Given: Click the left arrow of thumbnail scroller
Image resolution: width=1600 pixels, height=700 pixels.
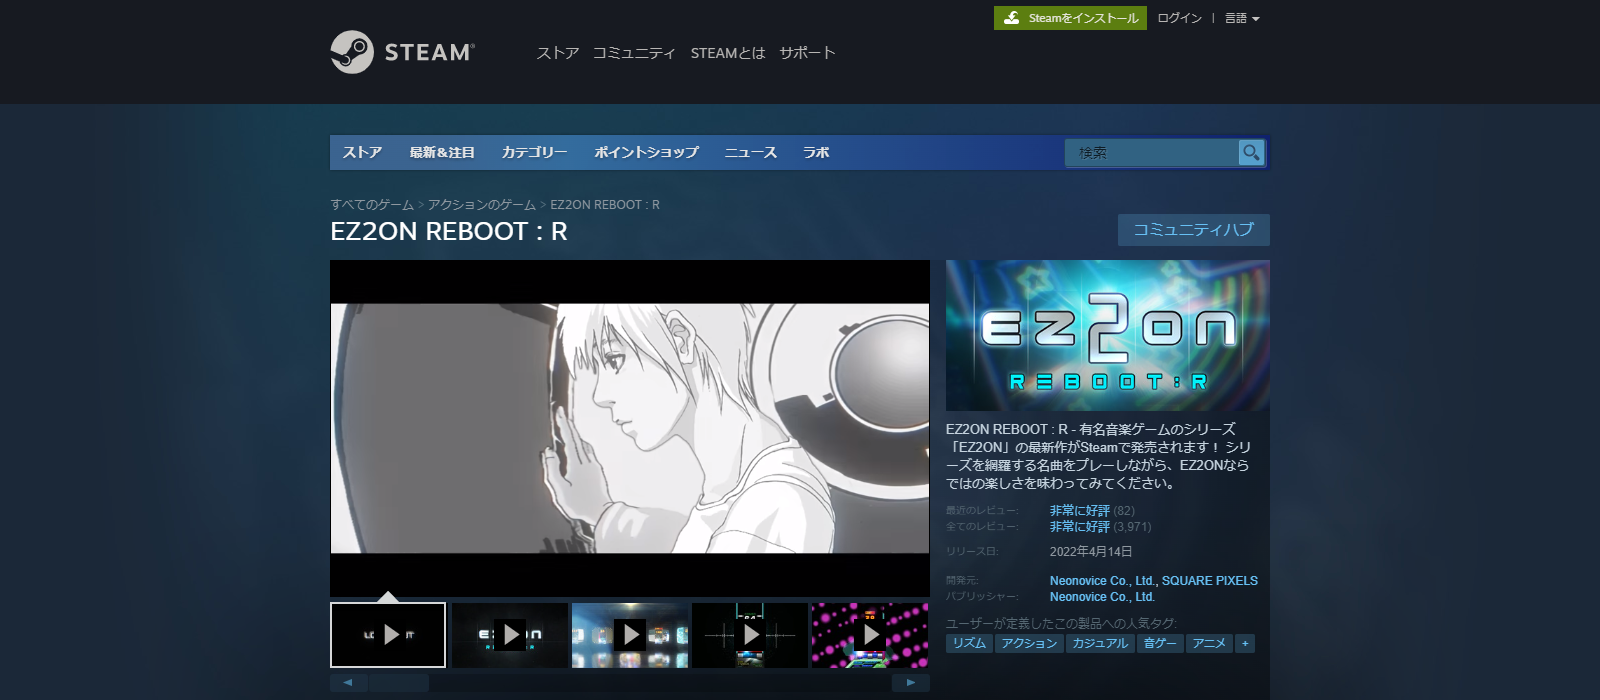Looking at the screenshot, I should 348,682.
